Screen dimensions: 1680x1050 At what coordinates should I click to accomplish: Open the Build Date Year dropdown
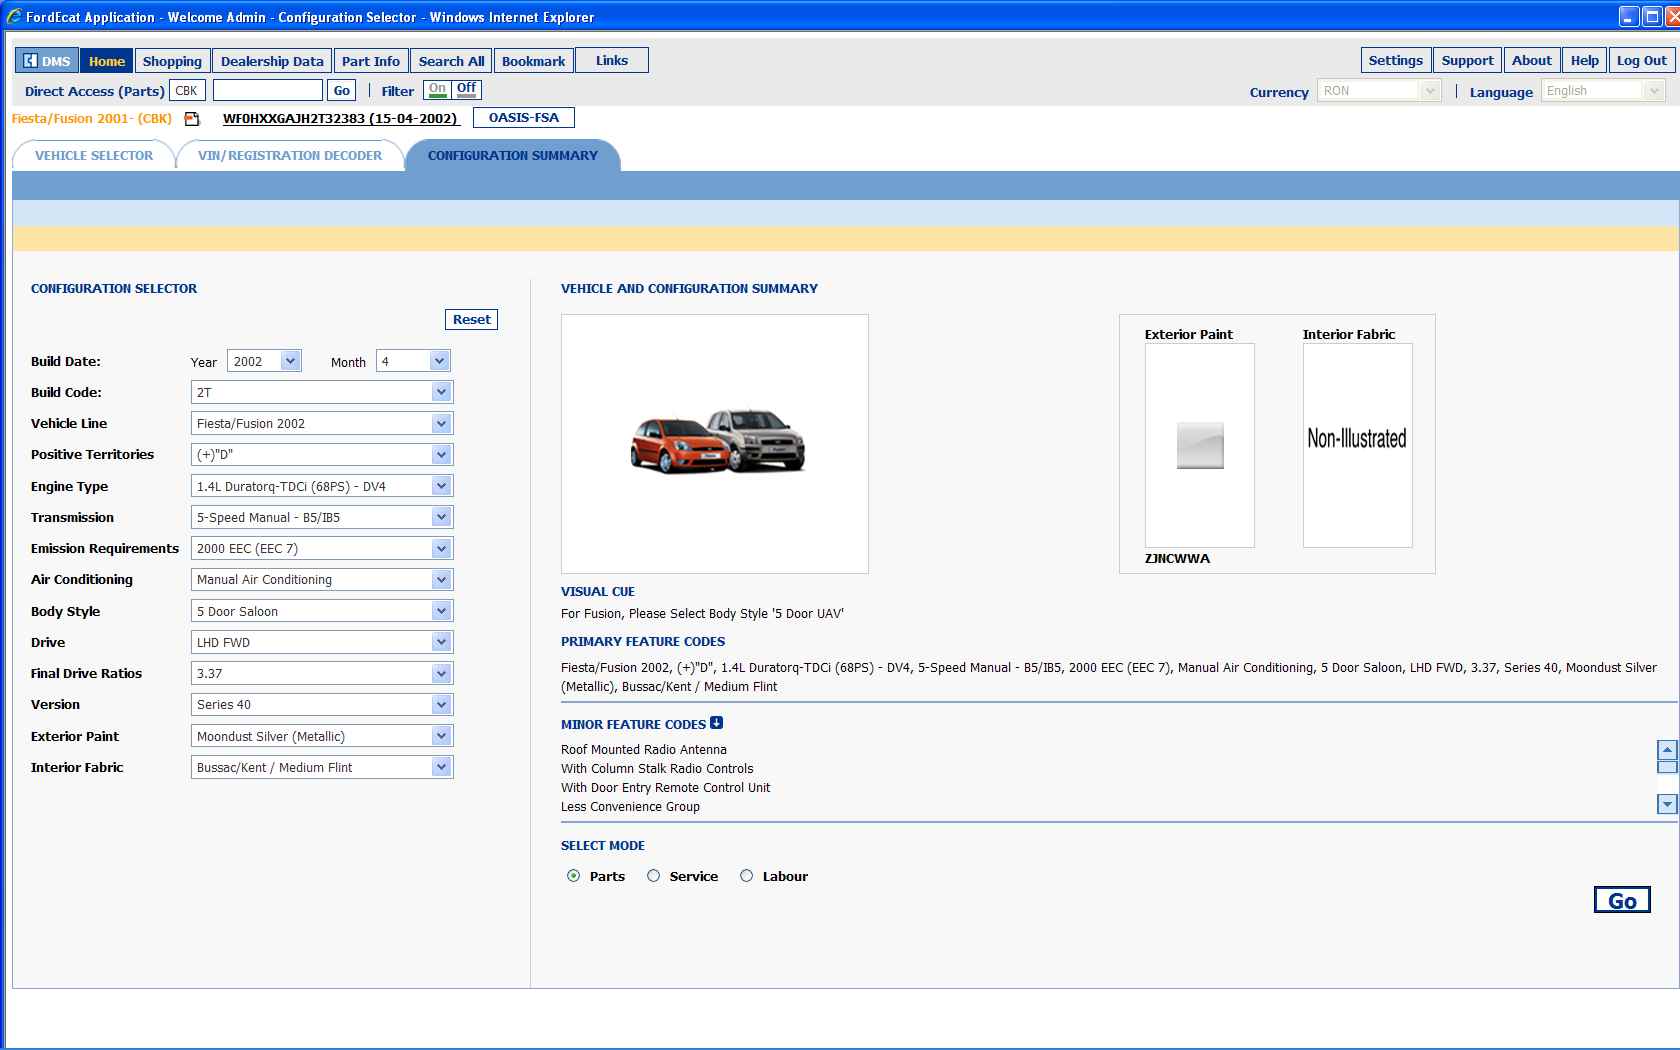pyautogui.click(x=290, y=361)
